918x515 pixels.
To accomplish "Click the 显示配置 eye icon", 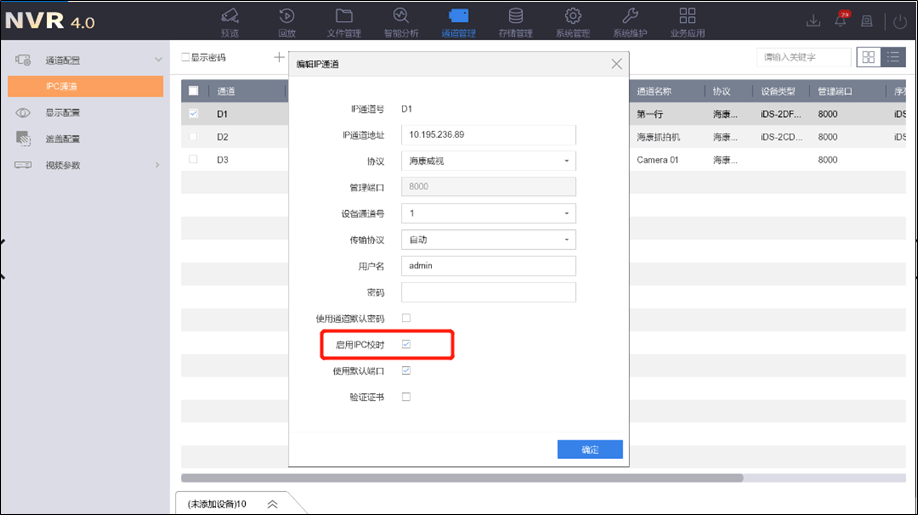I will [x=23, y=112].
